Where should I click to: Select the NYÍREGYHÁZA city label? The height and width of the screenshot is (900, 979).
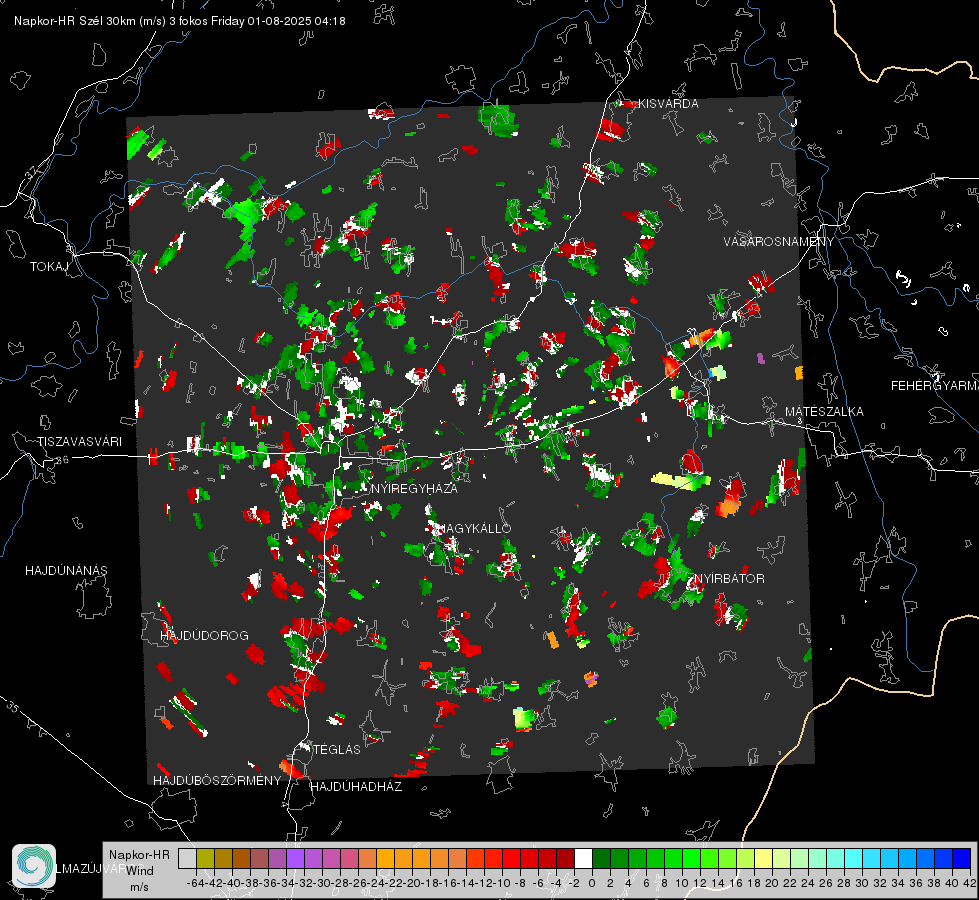[414, 488]
